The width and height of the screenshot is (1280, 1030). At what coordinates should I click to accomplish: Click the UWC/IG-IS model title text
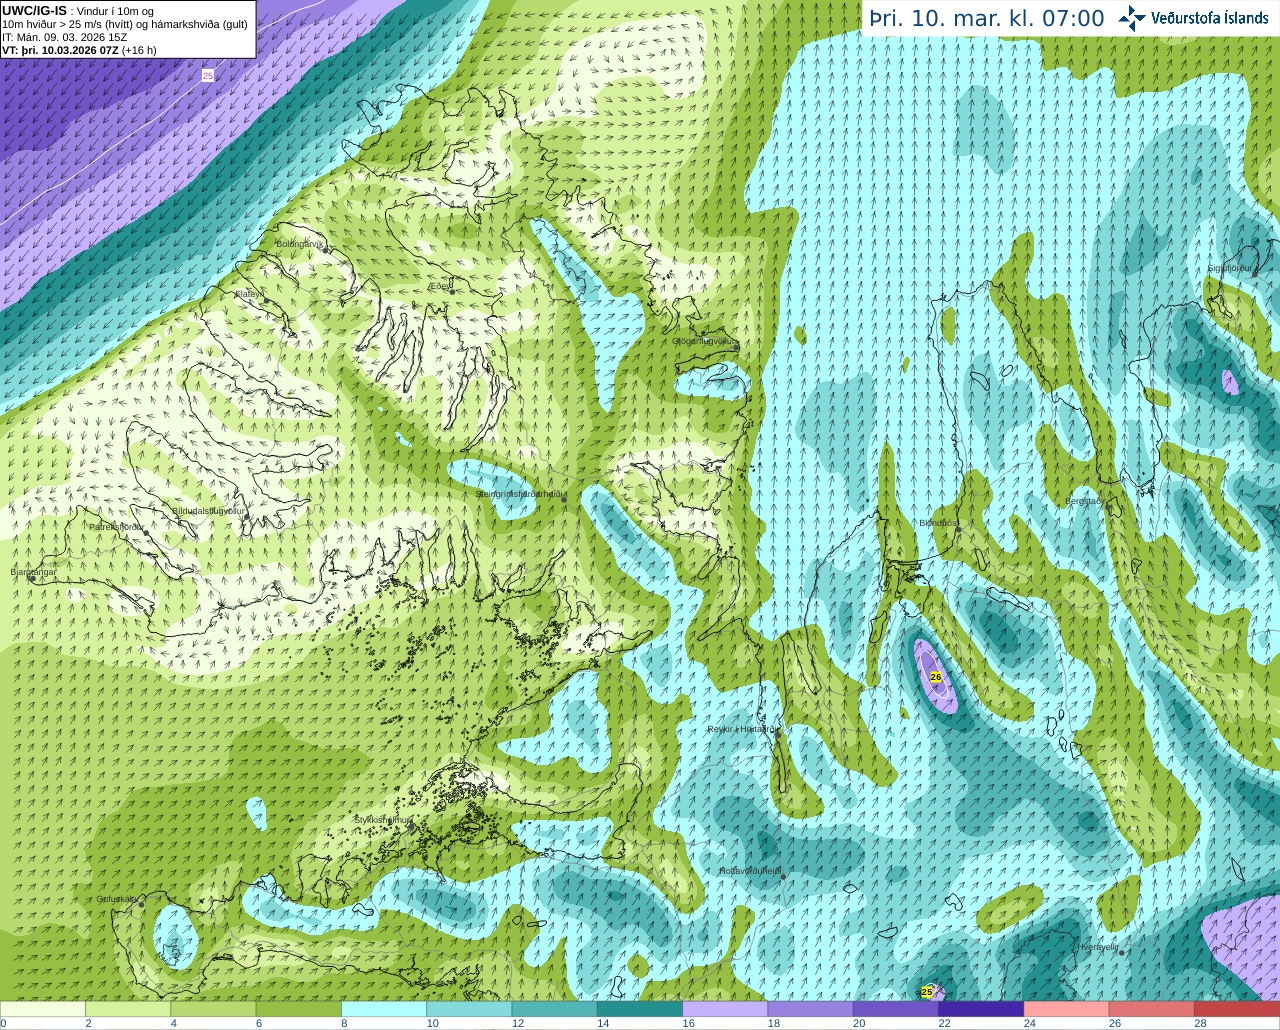click(x=34, y=10)
